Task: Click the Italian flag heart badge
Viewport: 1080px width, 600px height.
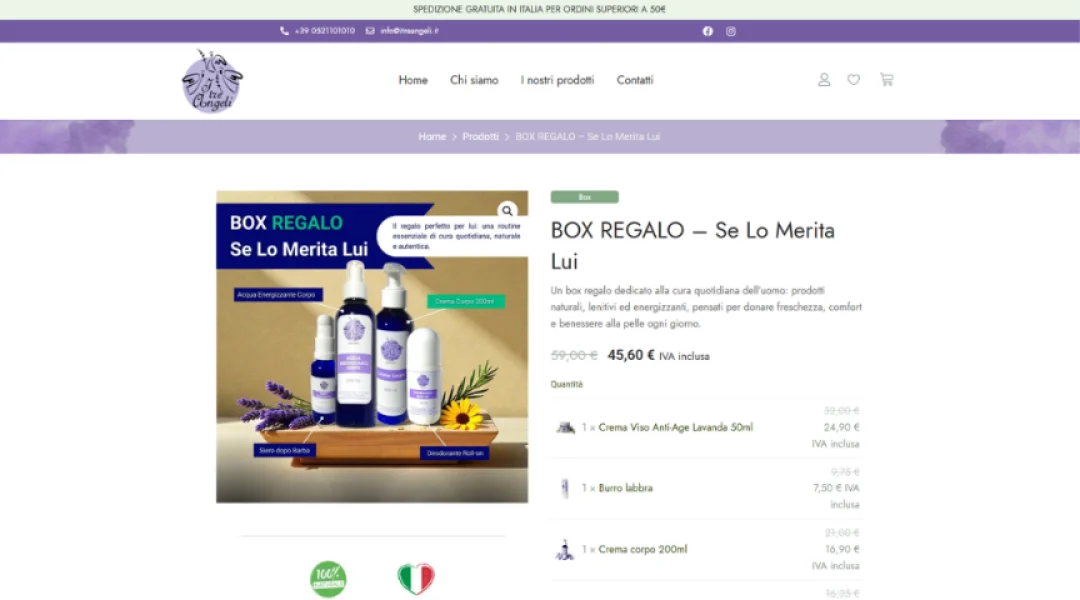Action: point(416,578)
